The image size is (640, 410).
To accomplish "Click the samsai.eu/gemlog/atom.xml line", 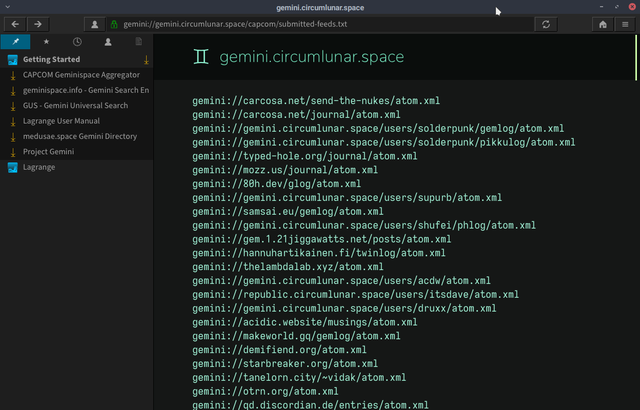I will click(x=288, y=212).
